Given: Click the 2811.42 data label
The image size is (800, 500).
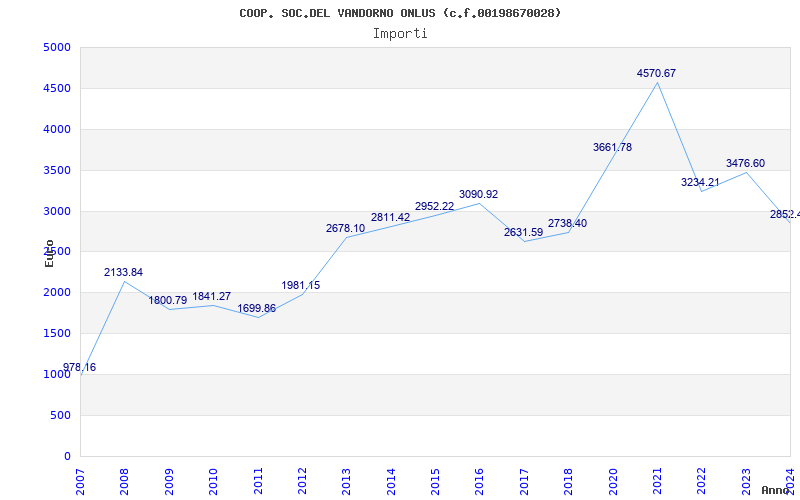Looking at the screenshot, I should tap(391, 217).
